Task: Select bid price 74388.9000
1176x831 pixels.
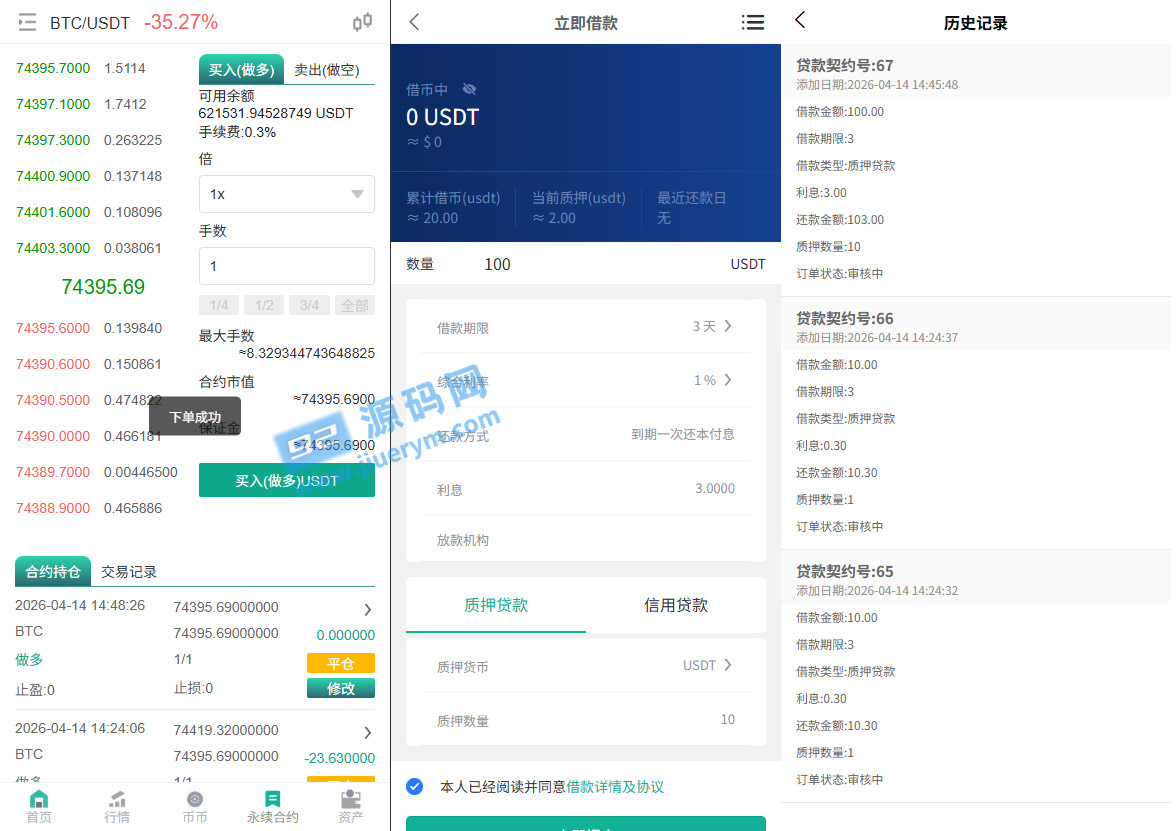Action: coord(52,508)
